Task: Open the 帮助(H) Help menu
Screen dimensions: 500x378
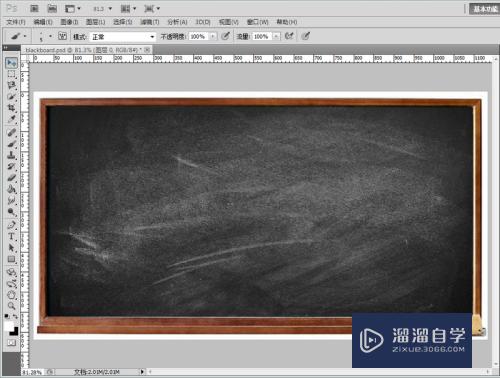Action: click(x=287, y=22)
